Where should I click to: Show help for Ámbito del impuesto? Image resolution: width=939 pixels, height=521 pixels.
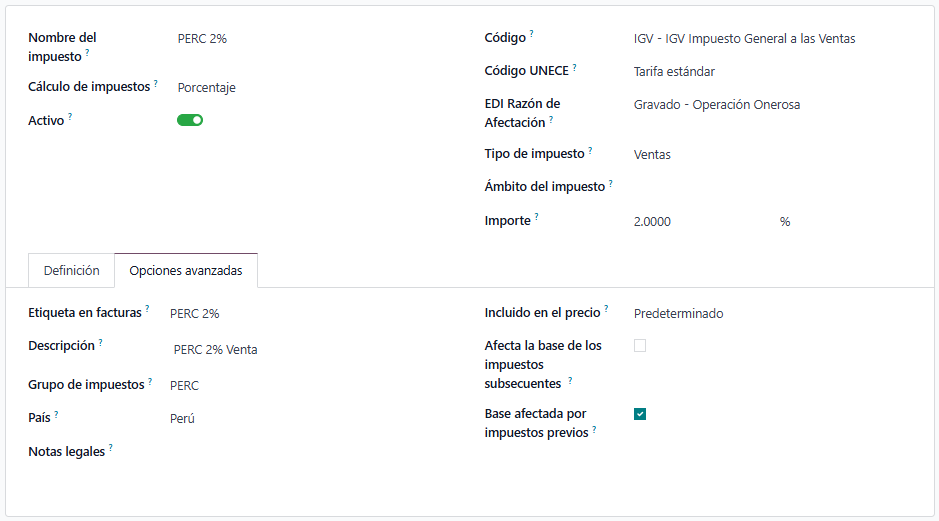pyautogui.click(x=611, y=183)
